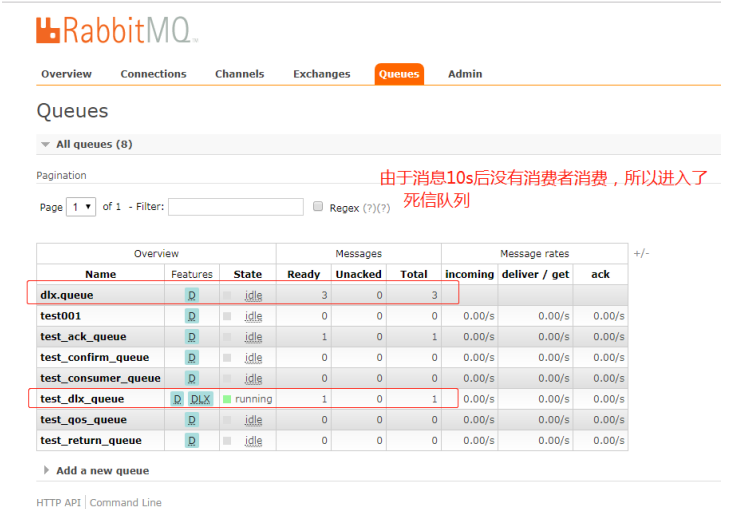Sort by the incoming column header
The height and width of the screenshot is (509, 753).
(x=469, y=274)
